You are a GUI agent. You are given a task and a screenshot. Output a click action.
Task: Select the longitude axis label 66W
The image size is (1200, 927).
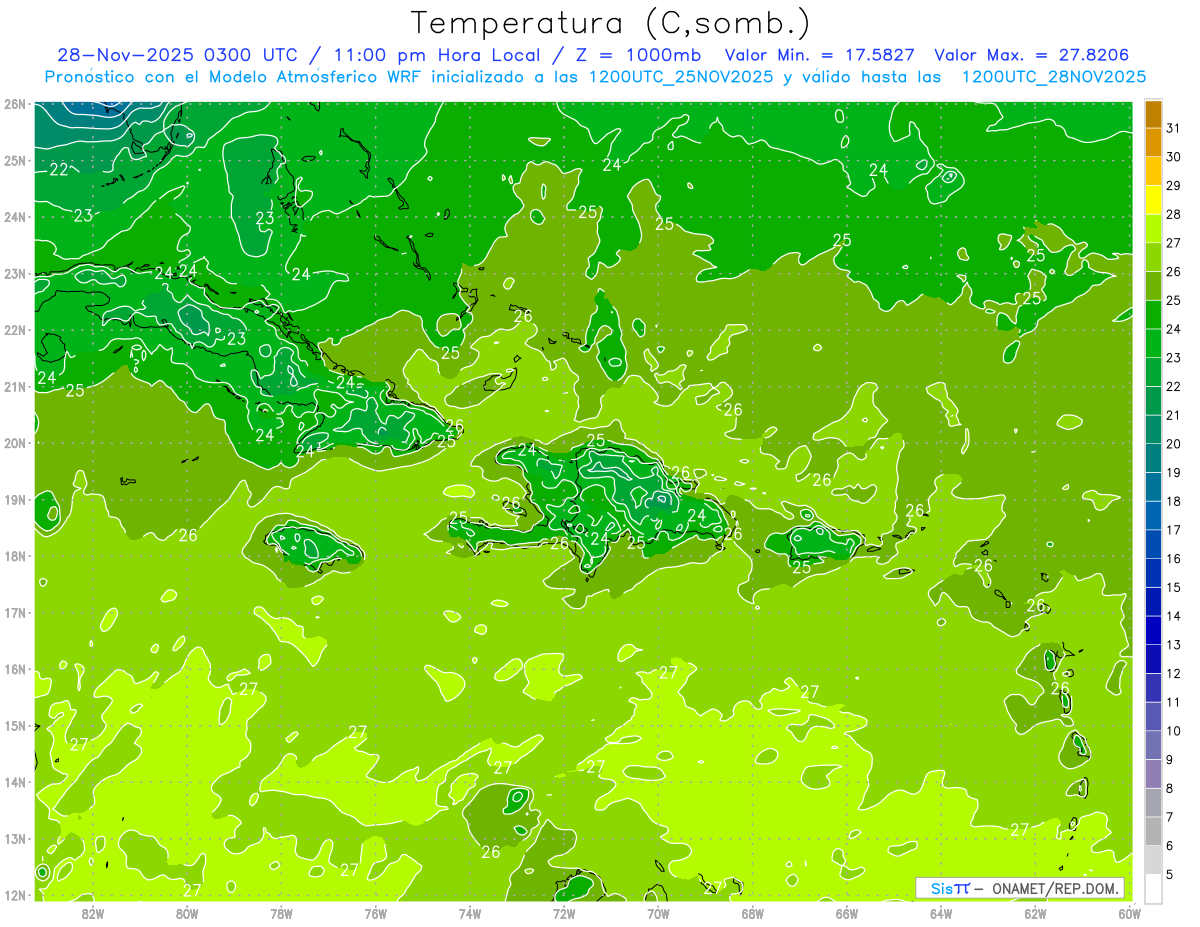pos(846,913)
